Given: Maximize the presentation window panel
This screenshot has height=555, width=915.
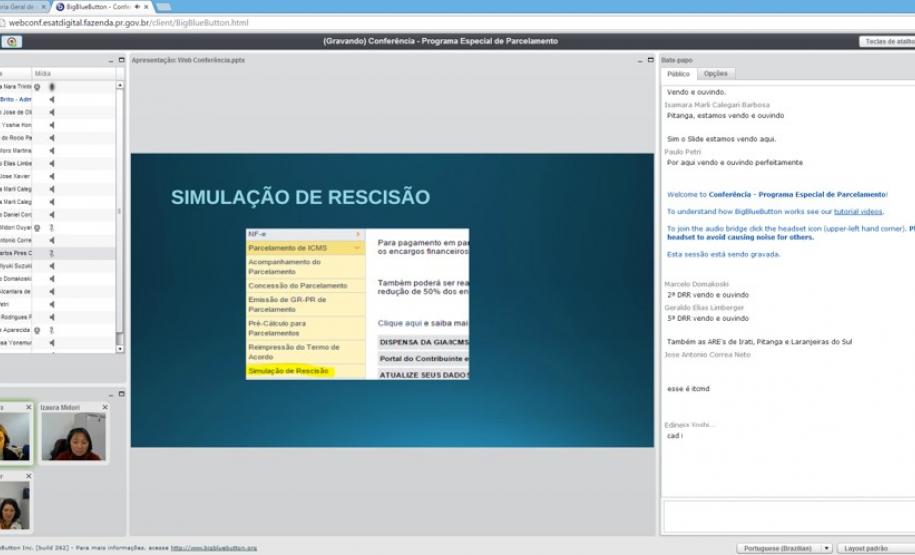Looking at the screenshot, I should (x=650, y=60).
